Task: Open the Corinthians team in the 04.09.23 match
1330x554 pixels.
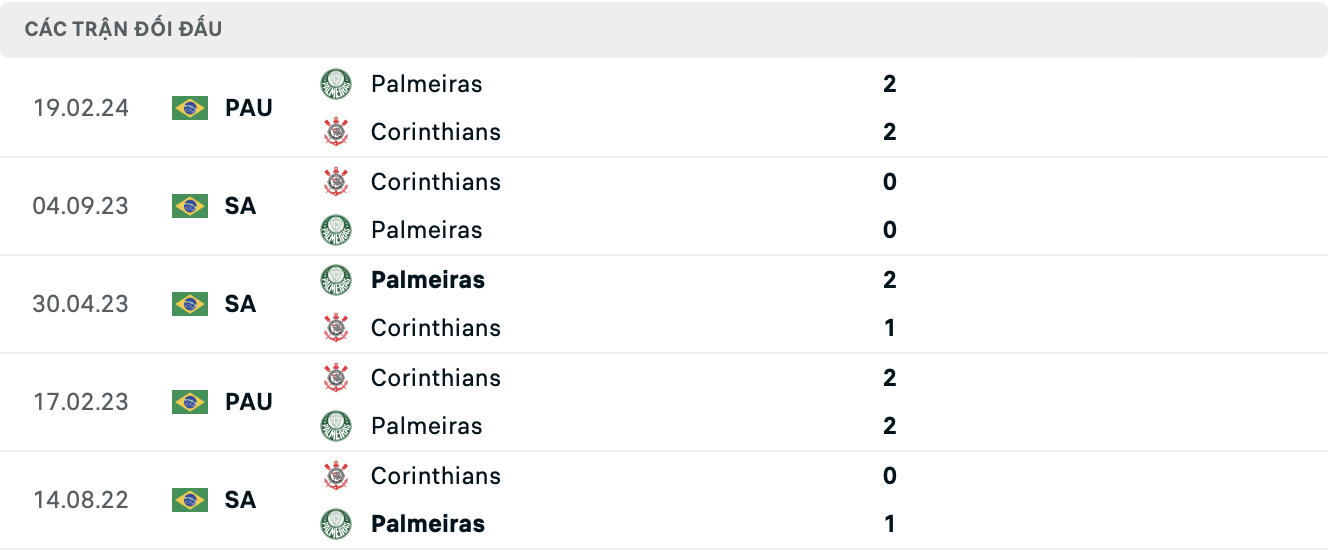Action: [436, 182]
